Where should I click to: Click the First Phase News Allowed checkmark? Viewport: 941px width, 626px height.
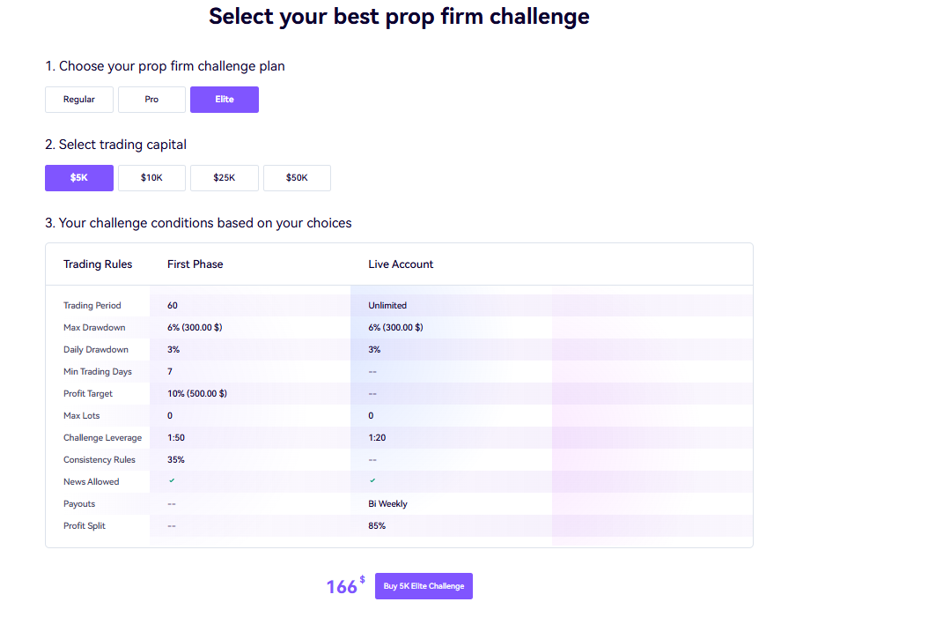pyautogui.click(x=172, y=481)
